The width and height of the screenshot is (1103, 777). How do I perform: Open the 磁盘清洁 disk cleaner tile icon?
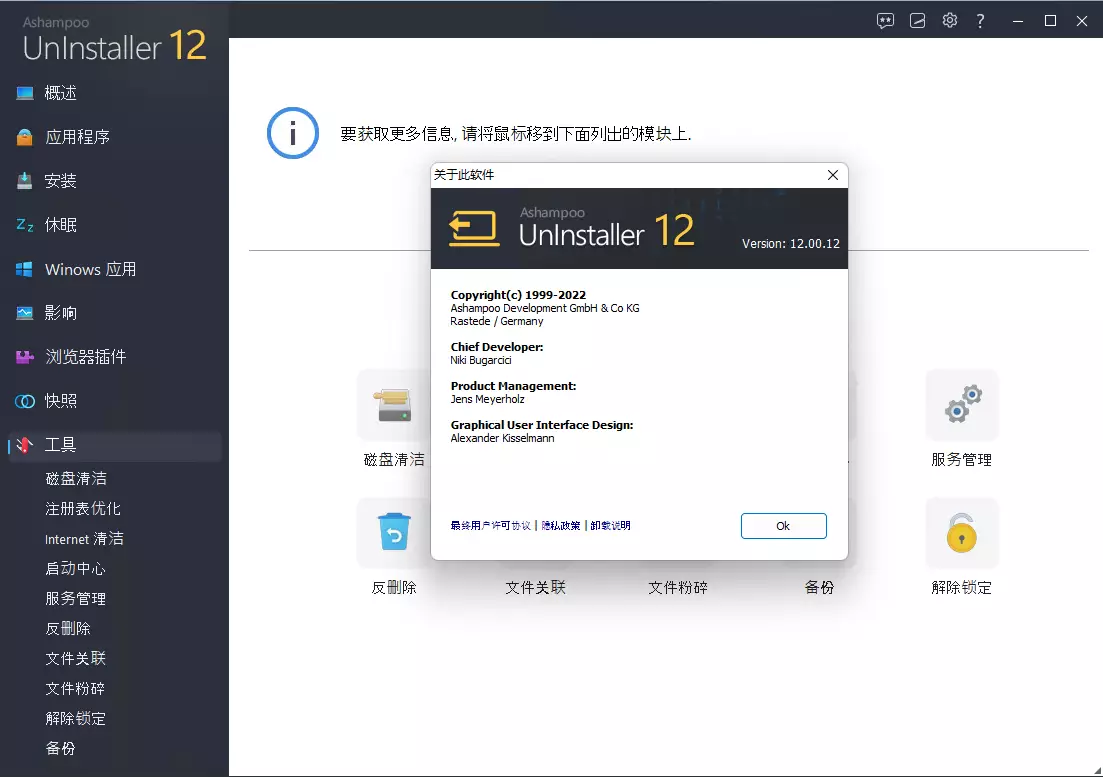394,405
